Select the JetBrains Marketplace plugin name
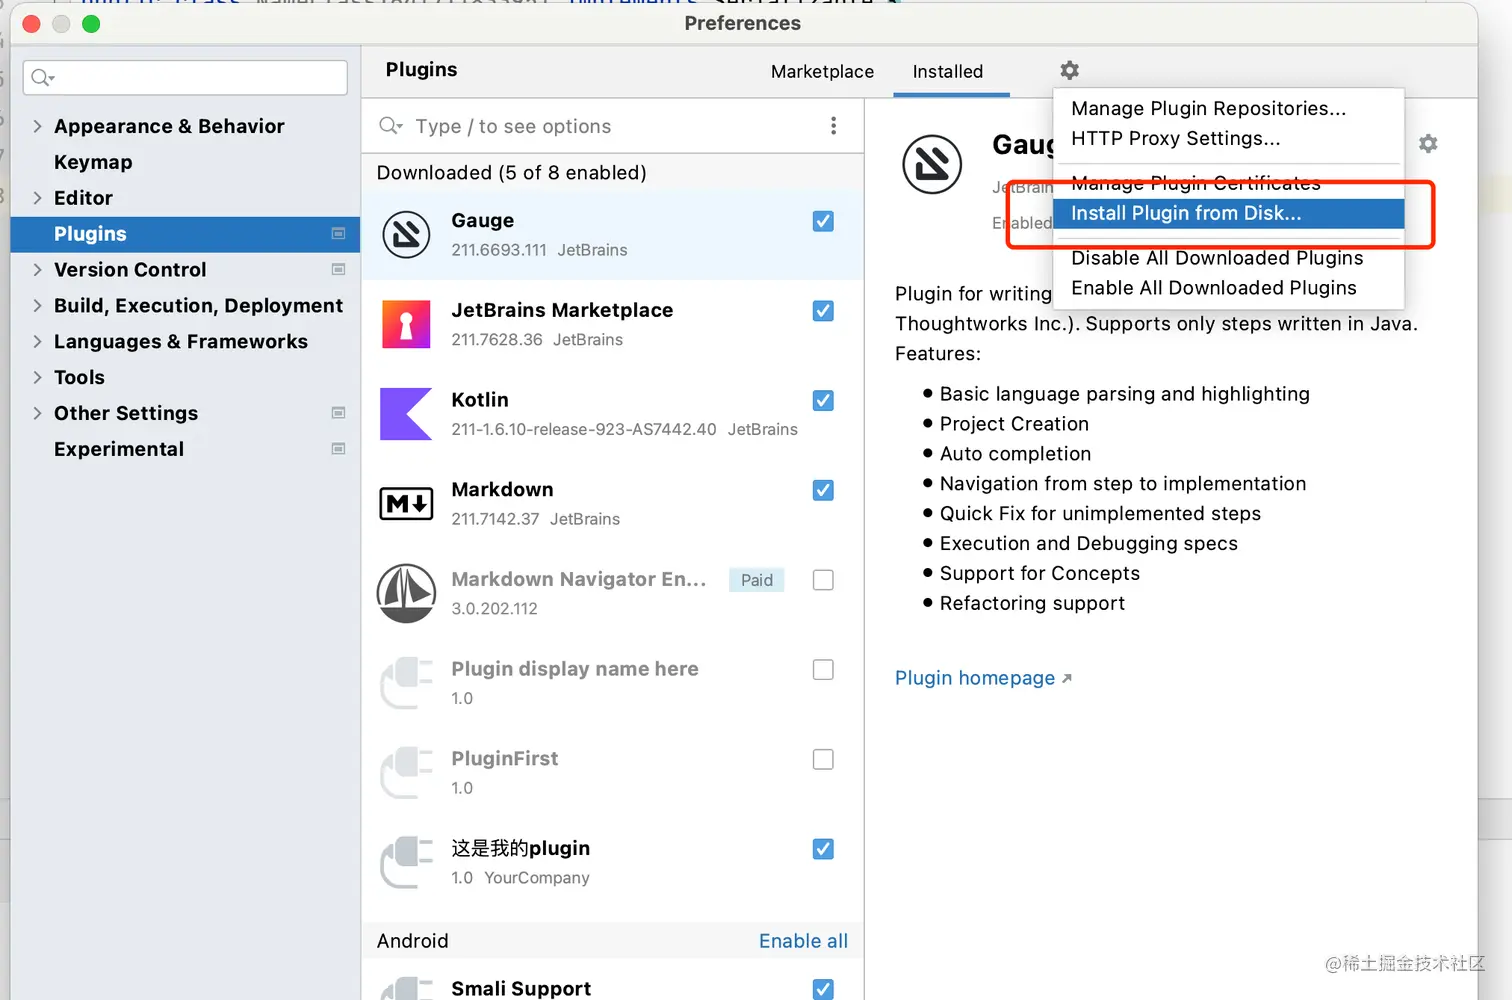This screenshot has width=1512, height=1000. pyautogui.click(x=562, y=311)
